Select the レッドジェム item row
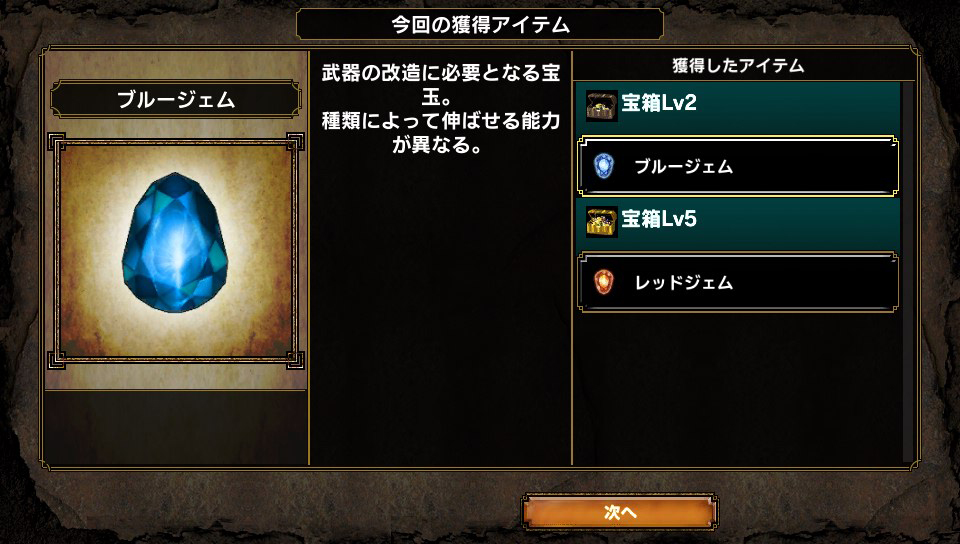 tap(738, 283)
